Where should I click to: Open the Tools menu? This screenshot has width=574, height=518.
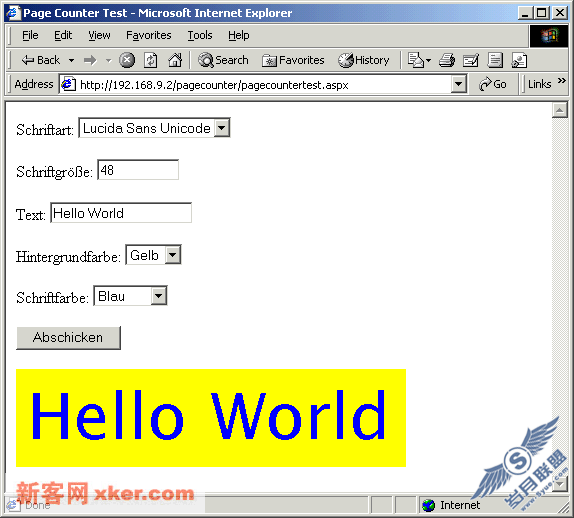[x=200, y=35]
